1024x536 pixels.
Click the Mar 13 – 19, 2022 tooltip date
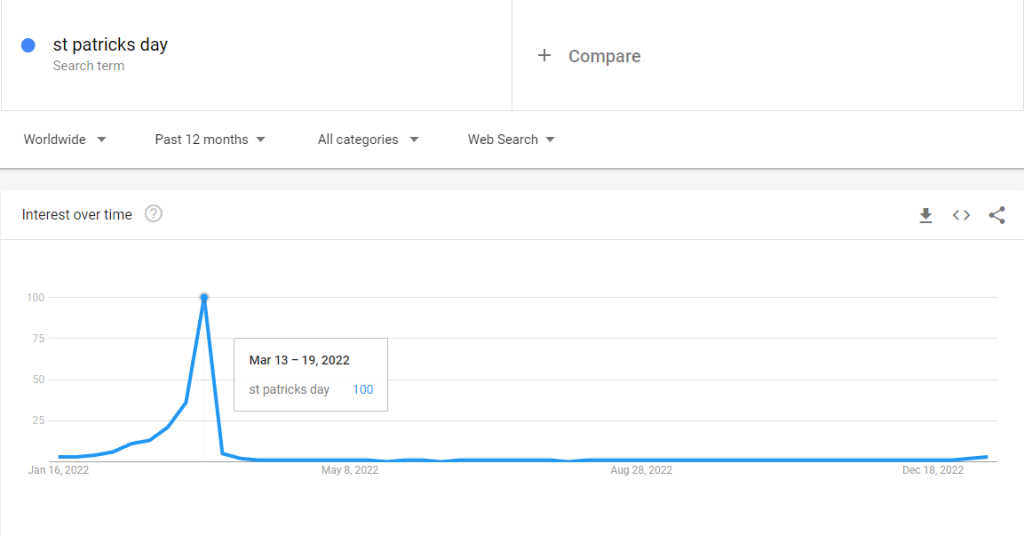[299, 360]
